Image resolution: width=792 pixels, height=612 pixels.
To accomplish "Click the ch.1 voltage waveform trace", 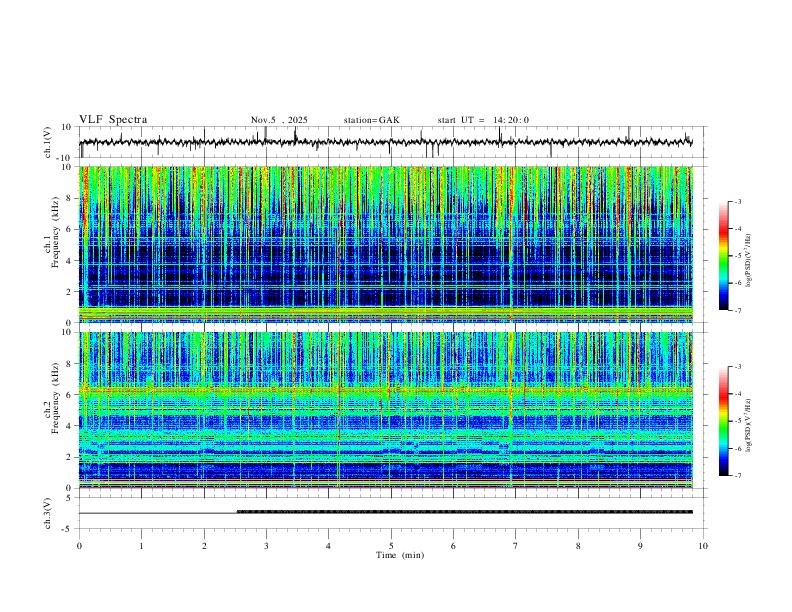I will (x=385, y=142).
